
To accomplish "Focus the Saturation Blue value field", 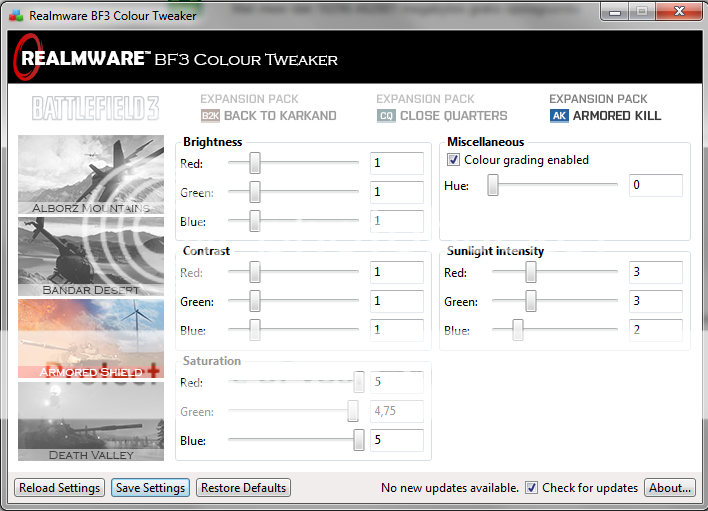I will (396, 440).
